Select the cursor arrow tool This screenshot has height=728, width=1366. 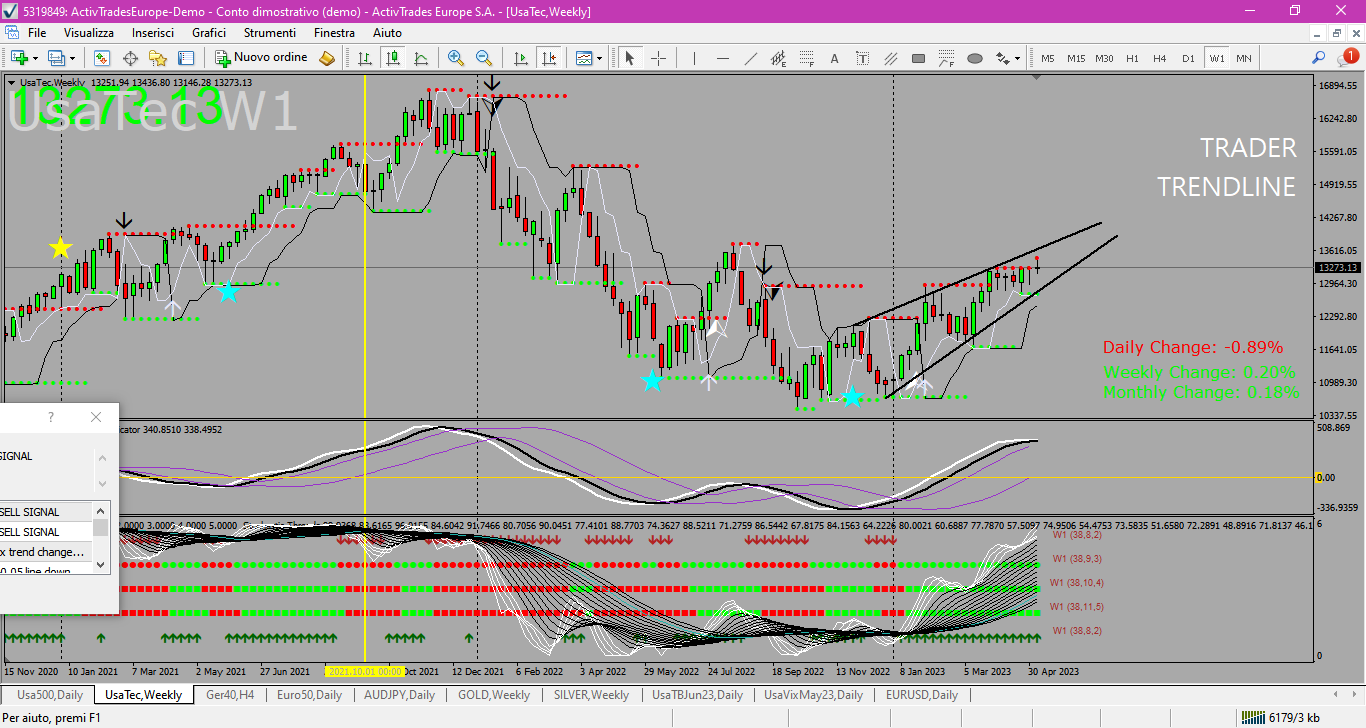click(x=630, y=58)
